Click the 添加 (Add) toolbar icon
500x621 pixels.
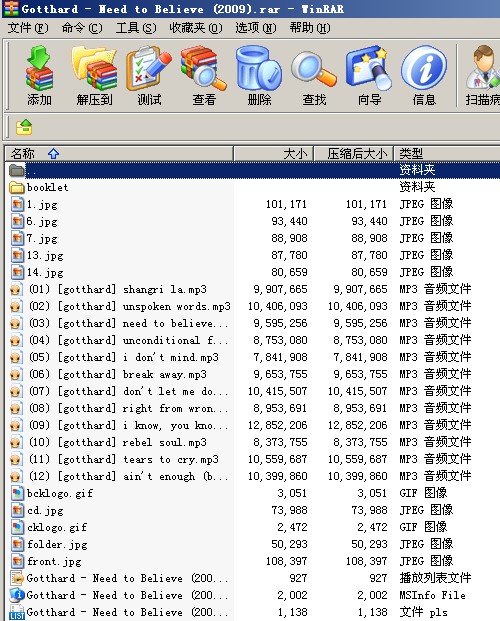pos(39,69)
